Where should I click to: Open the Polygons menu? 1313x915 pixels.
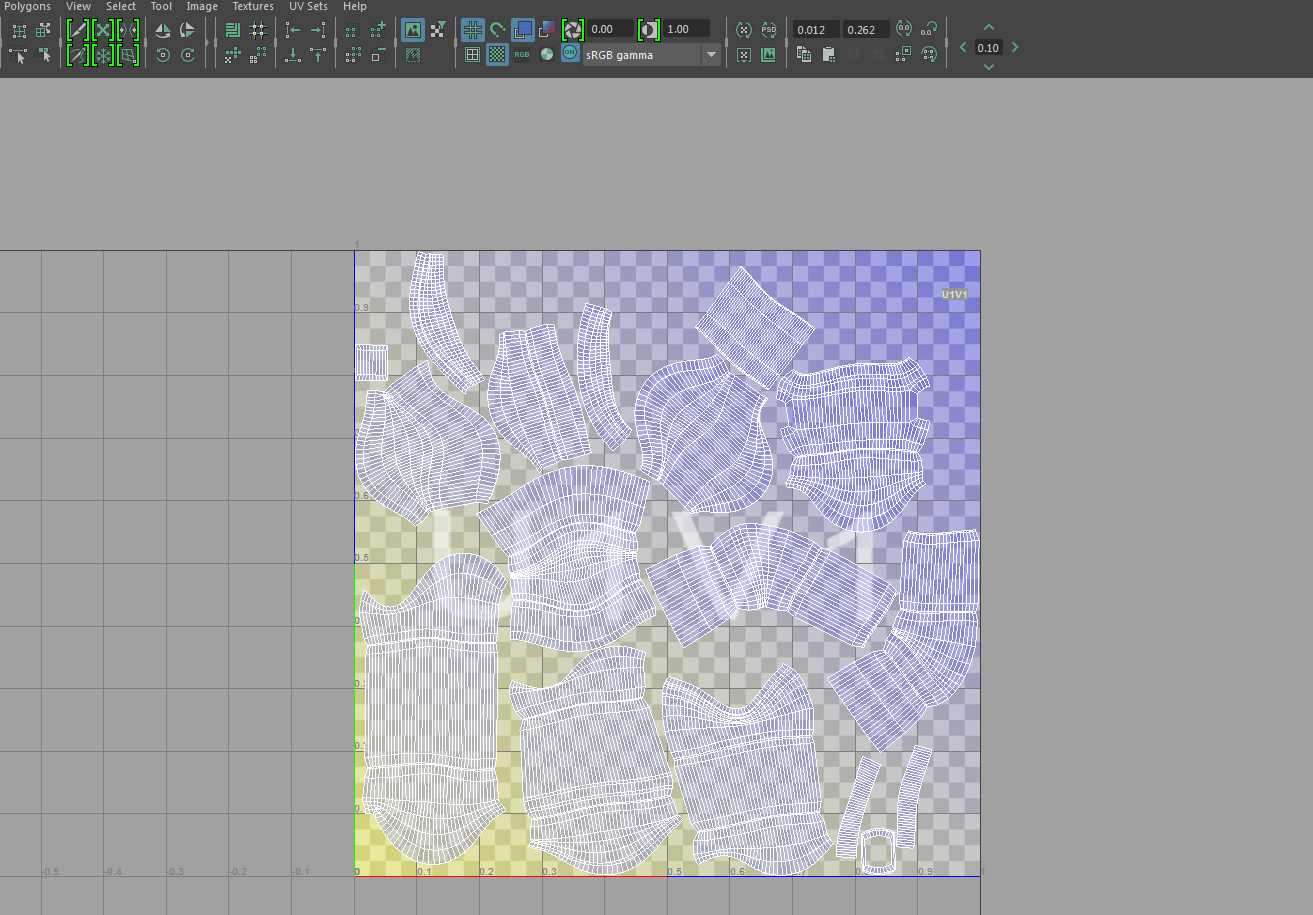pos(27,6)
